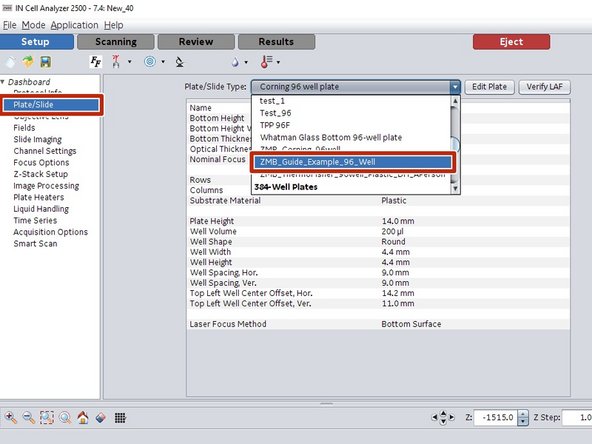Click the left arrow of stage navigation pad
Screen dimensions: 592x444
434,418
